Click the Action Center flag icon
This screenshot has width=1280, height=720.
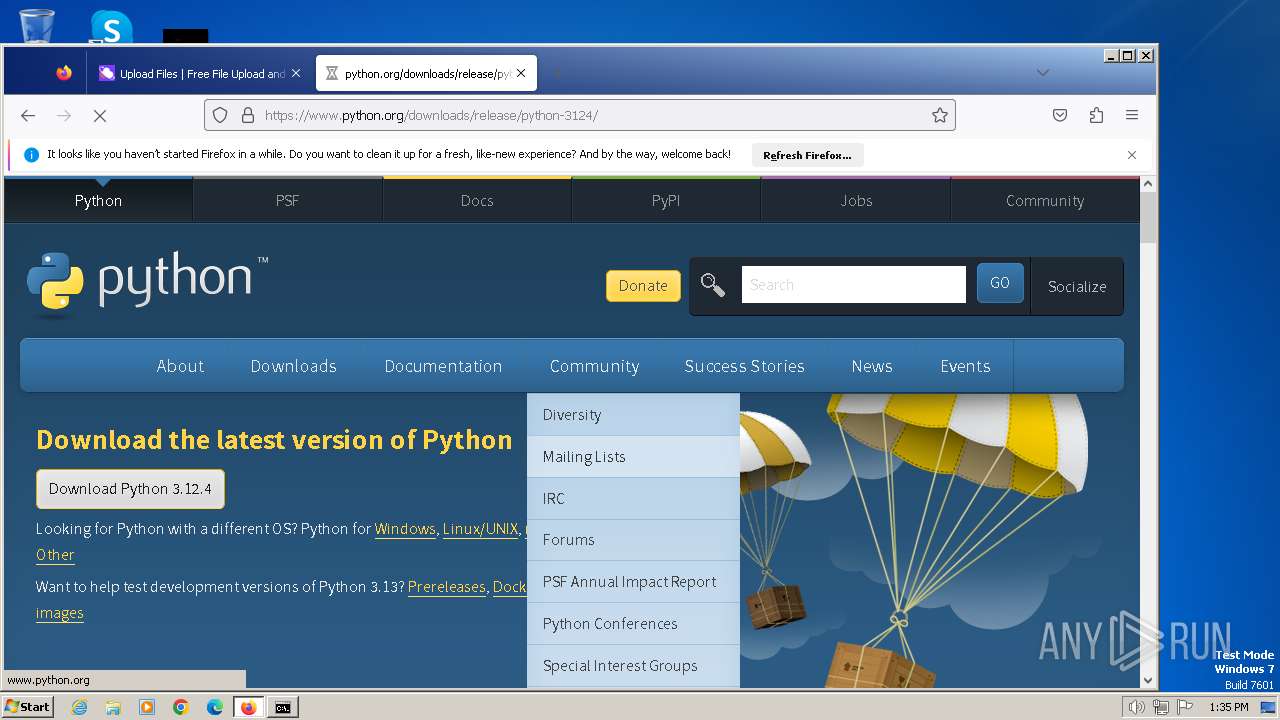coord(1185,707)
